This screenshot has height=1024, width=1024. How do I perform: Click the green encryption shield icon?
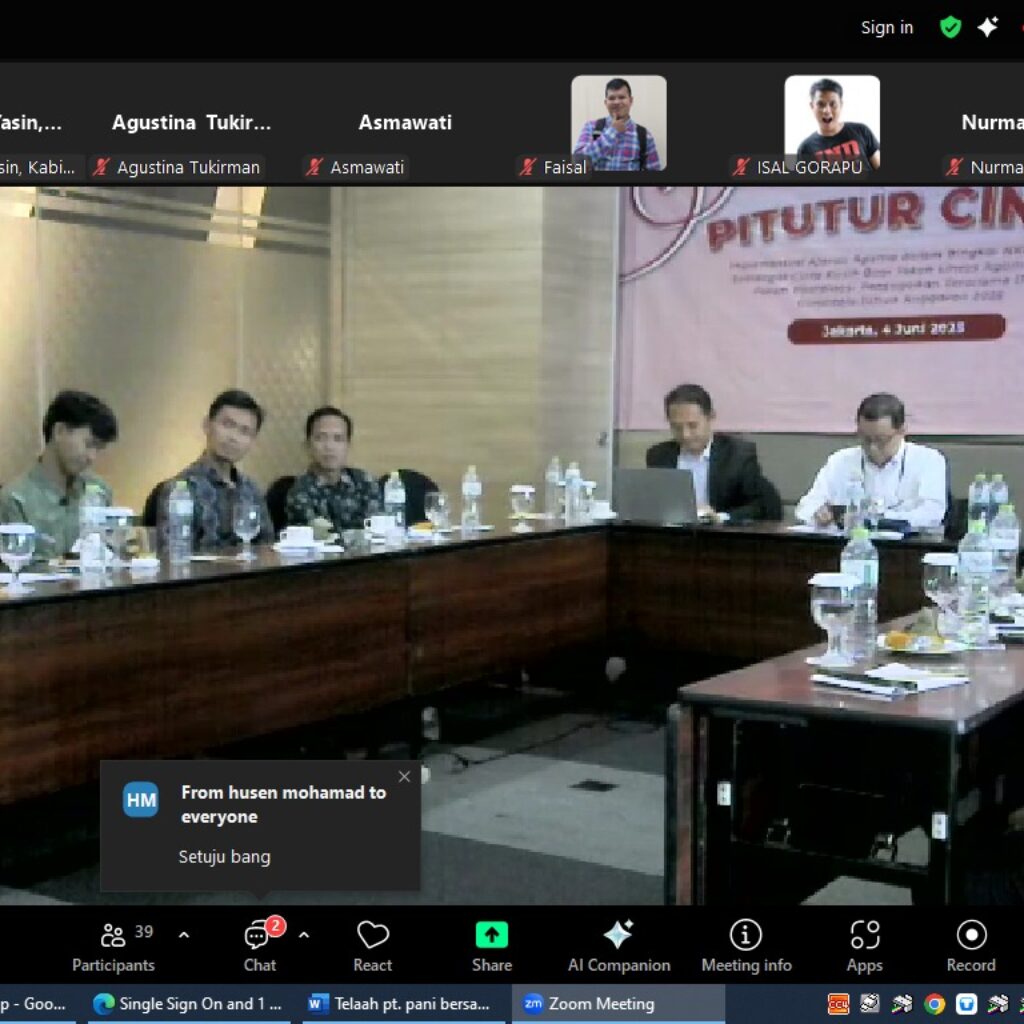pos(950,27)
